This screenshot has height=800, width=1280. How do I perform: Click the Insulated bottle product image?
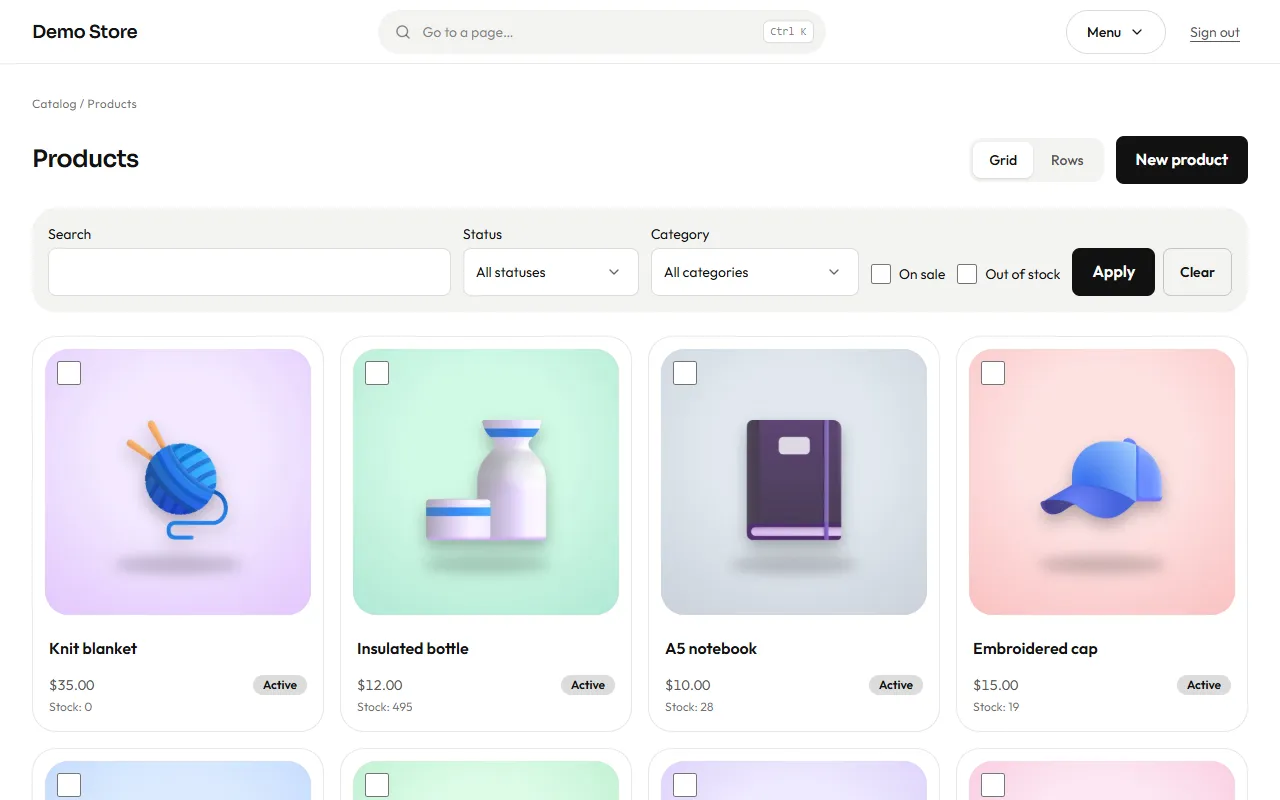486,482
